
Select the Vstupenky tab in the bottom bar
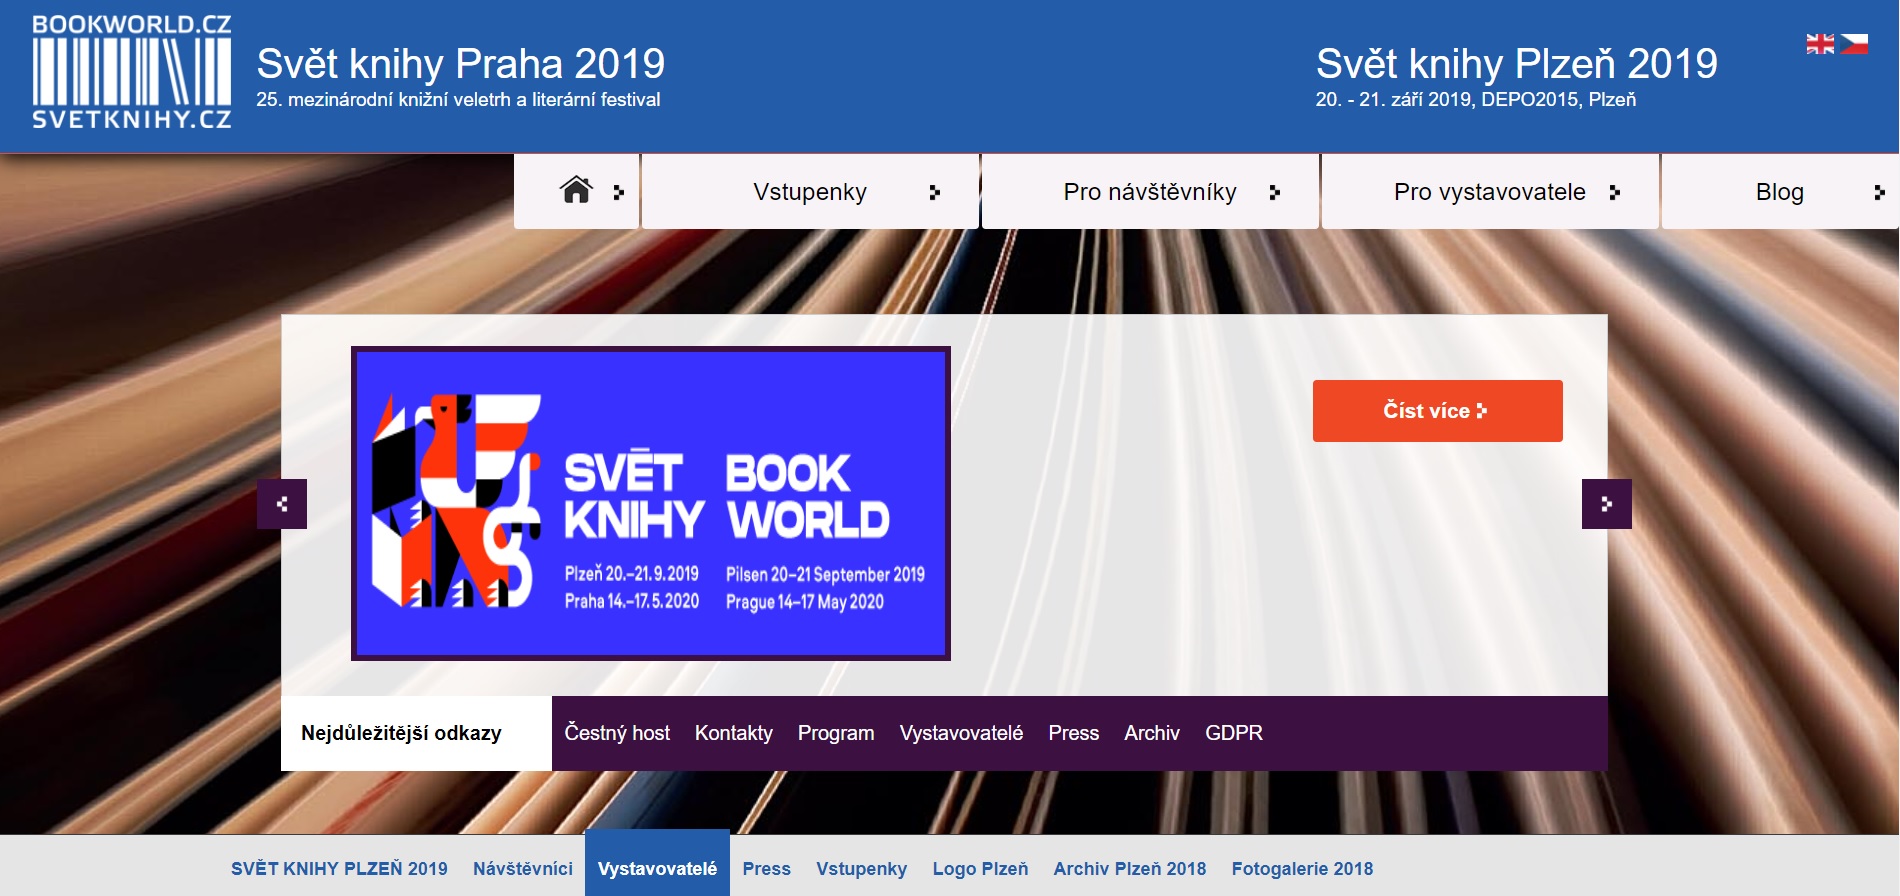click(x=861, y=869)
